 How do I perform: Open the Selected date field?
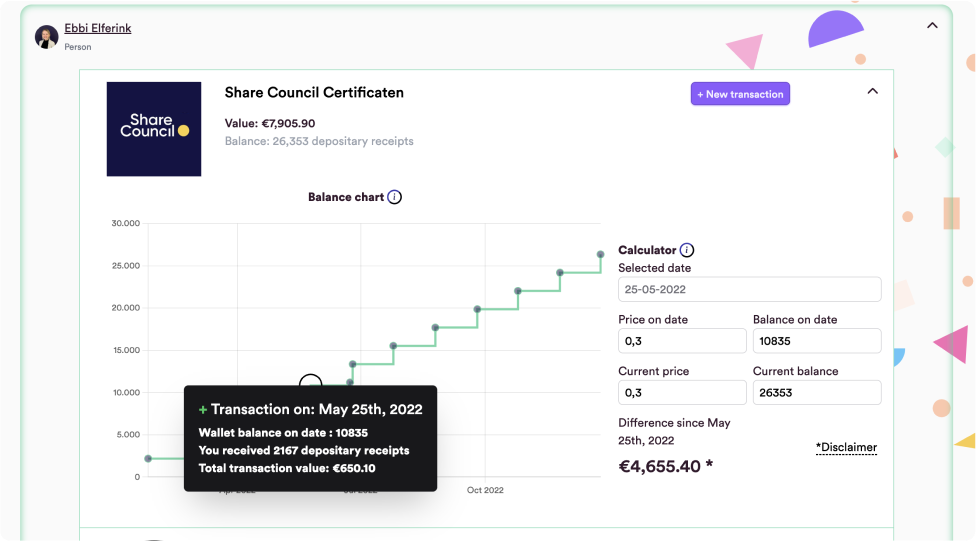click(749, 289)
